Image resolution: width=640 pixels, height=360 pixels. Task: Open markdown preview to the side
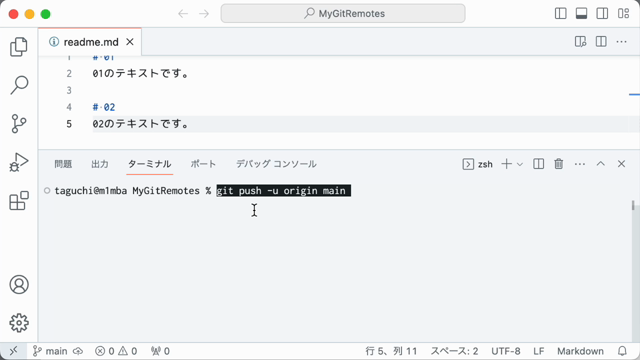pos(580,42)
